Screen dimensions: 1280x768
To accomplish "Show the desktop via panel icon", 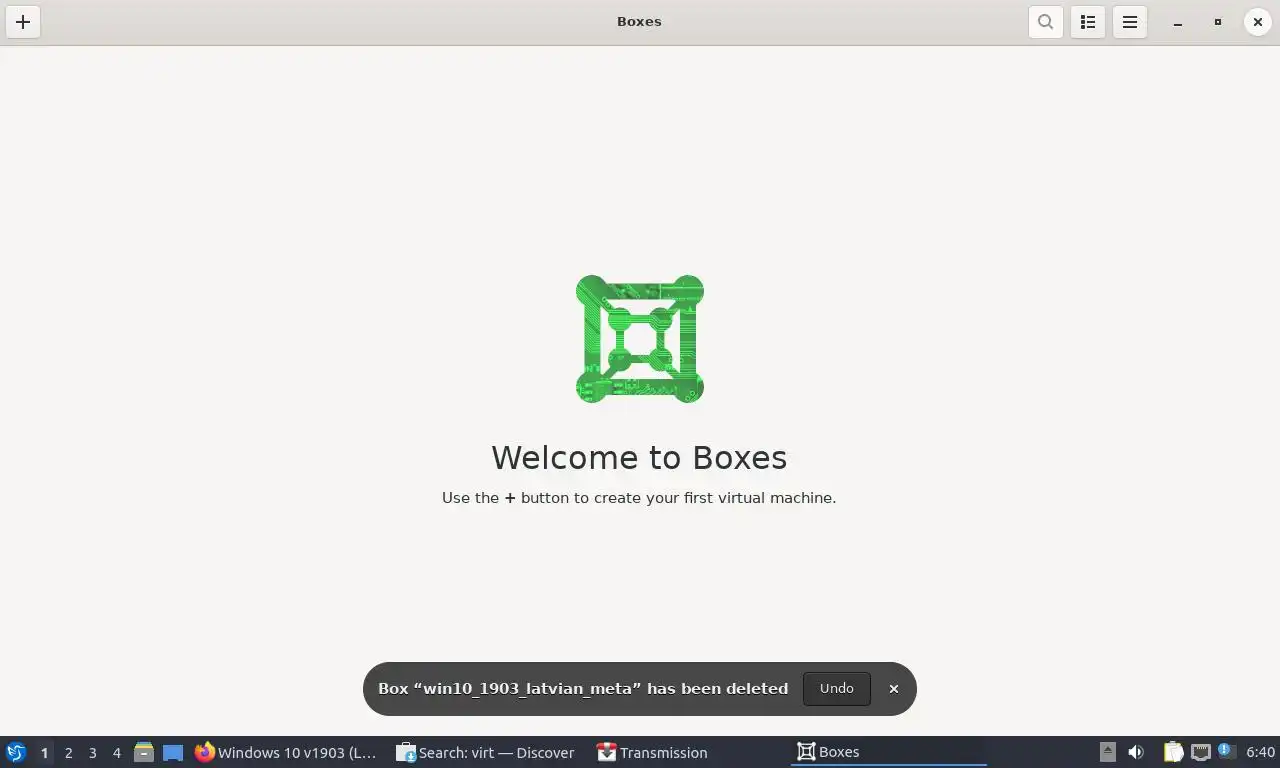I will tap(173, 752).
